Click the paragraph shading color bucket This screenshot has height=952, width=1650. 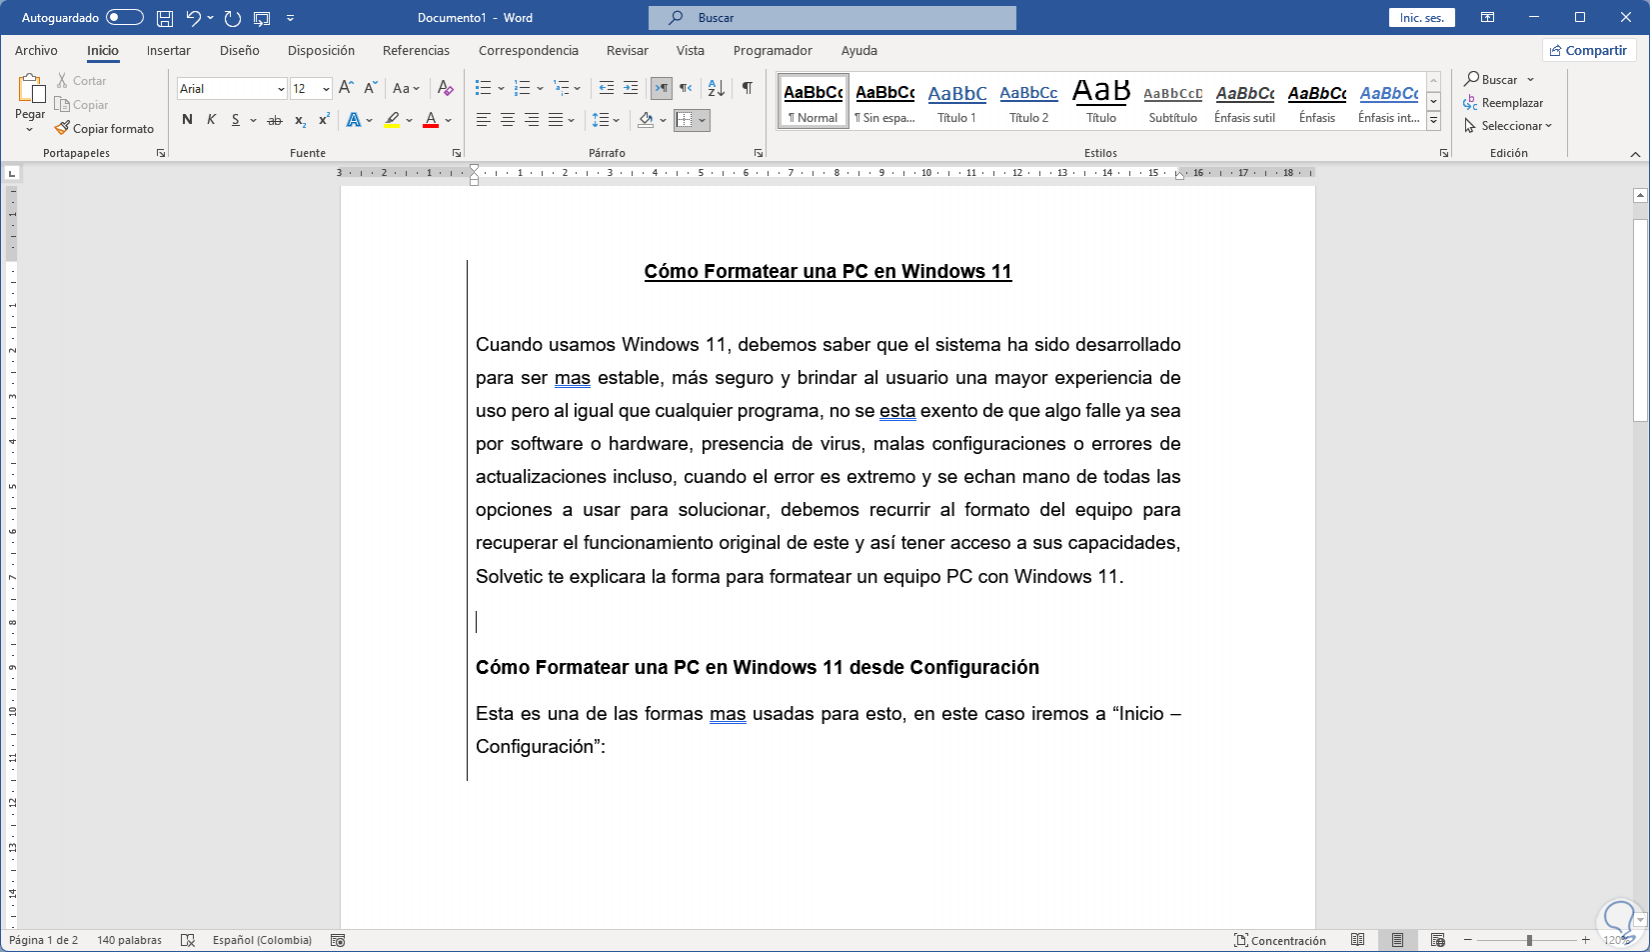646,120
